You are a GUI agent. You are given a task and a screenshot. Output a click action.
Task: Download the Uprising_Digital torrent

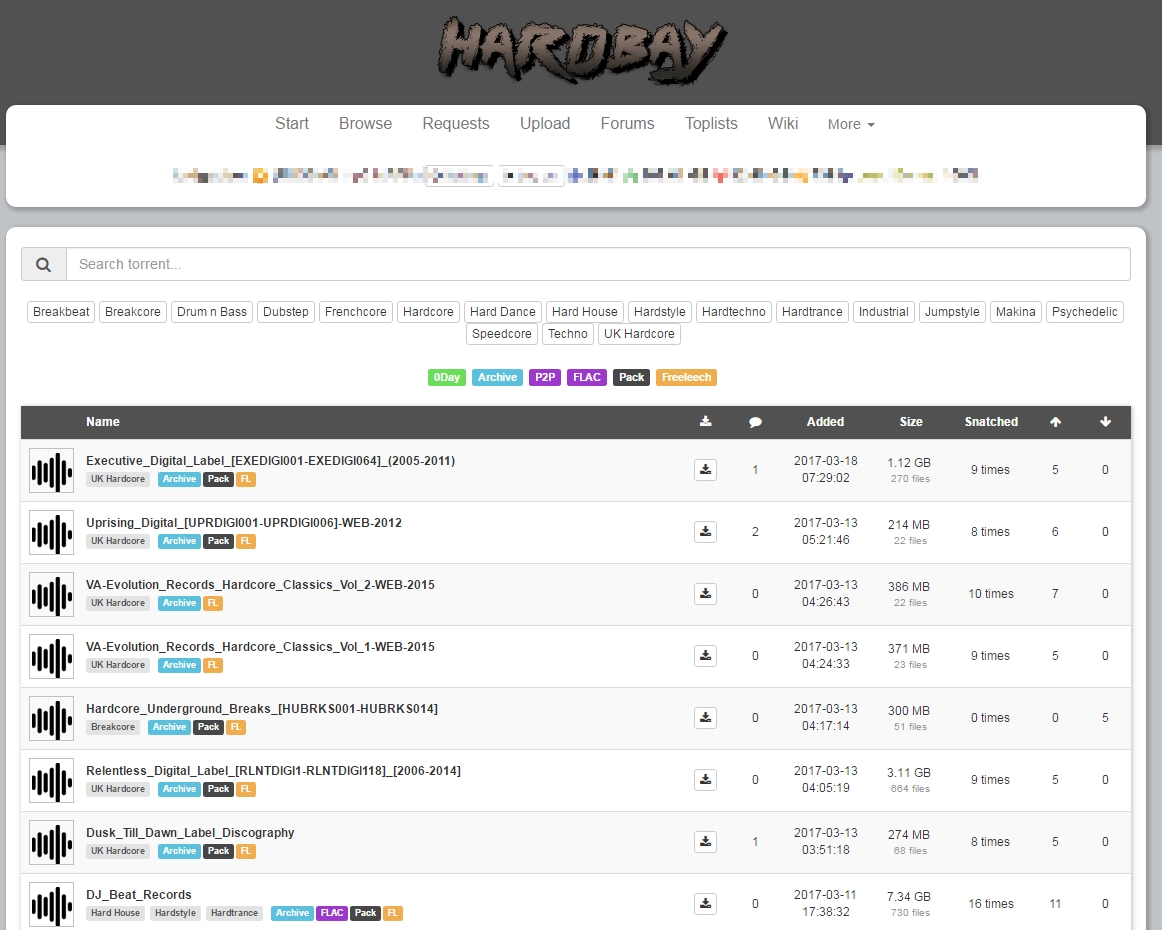coord(705,532)
